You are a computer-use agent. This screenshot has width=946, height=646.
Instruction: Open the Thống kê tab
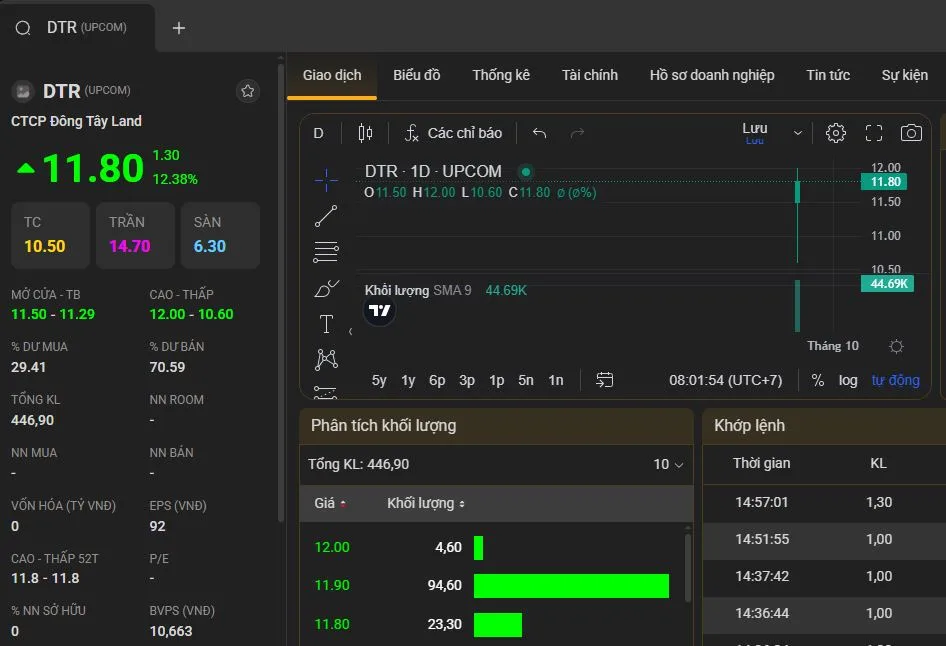click(x=501, y=75)
